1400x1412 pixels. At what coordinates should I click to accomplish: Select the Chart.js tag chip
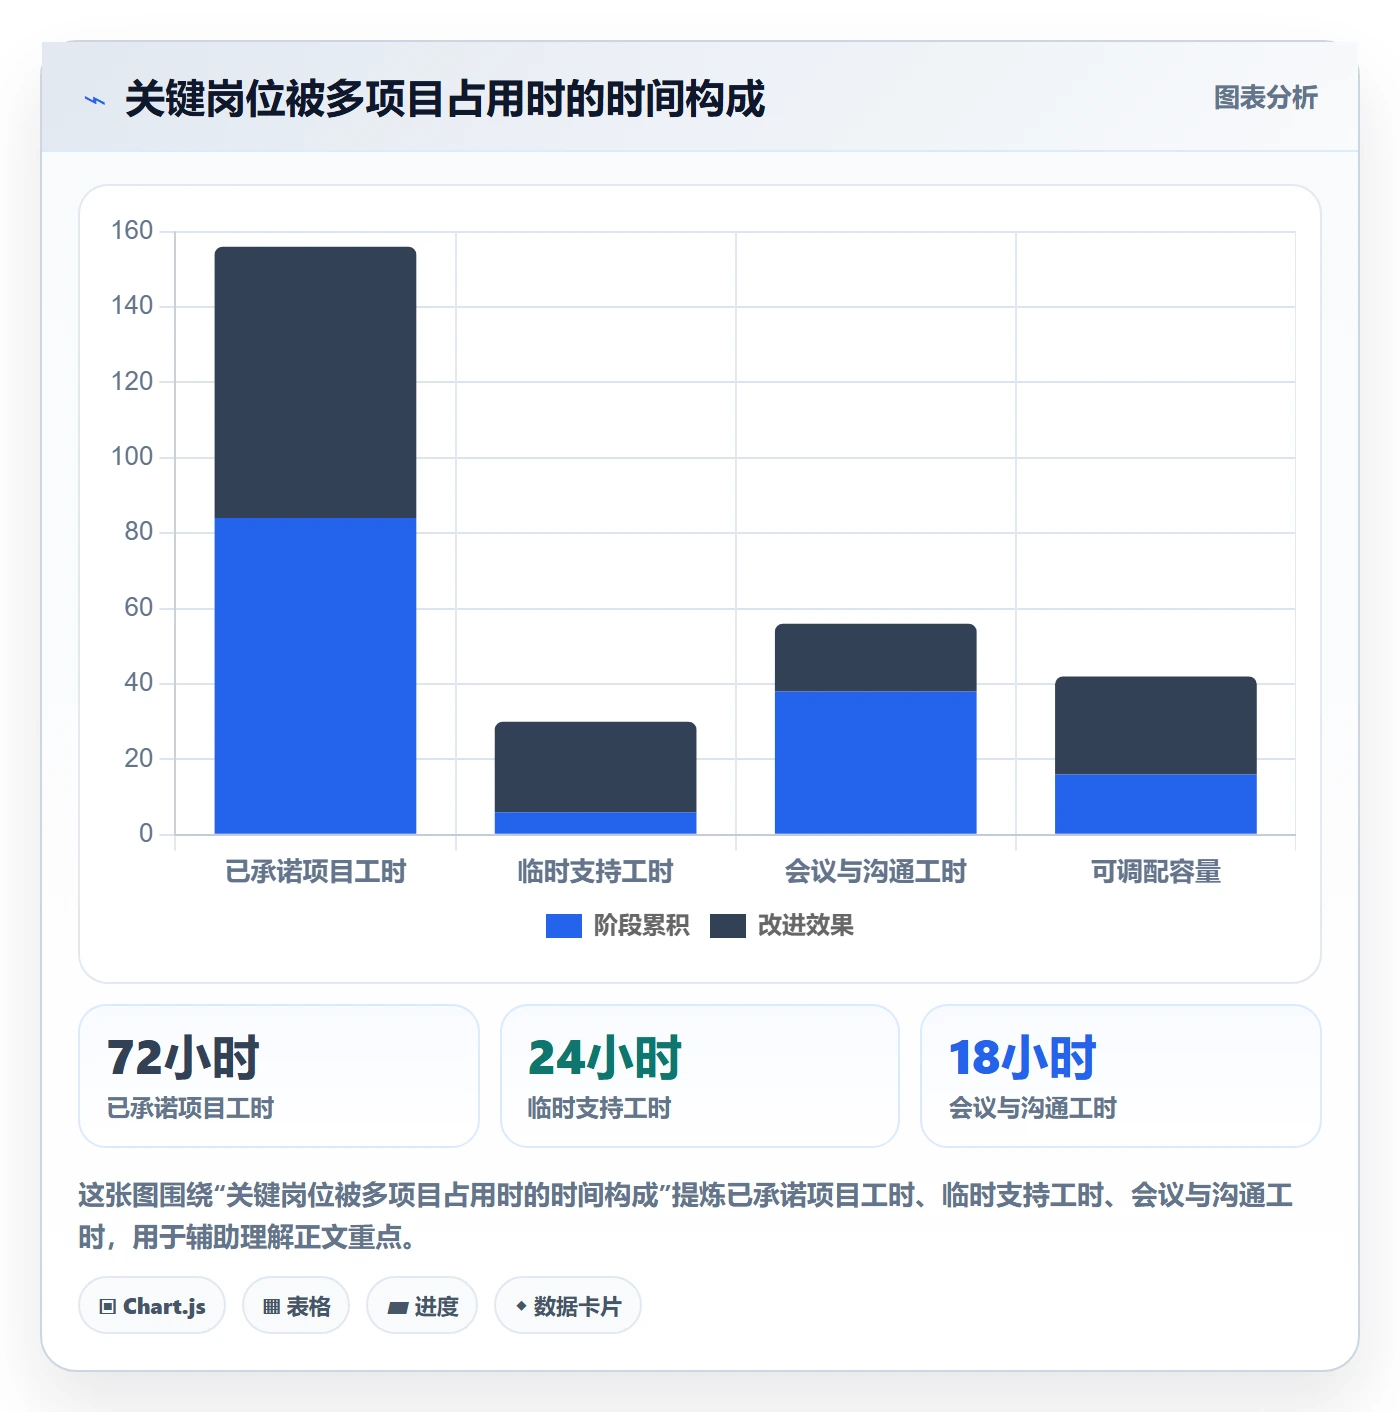[x=152, y=1306]
